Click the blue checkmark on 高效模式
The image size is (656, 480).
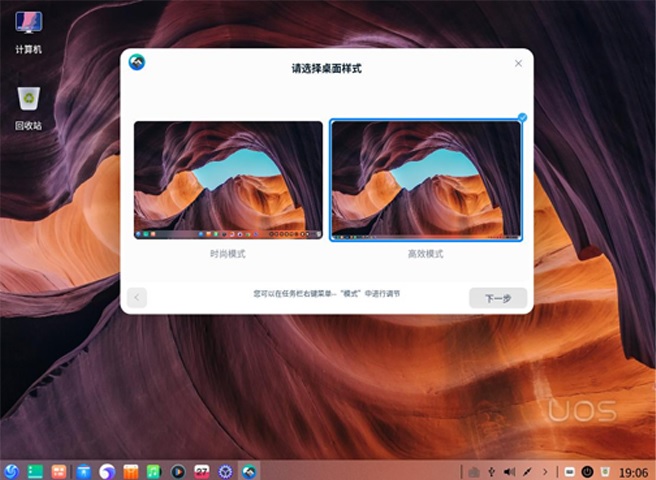point(522,118)
